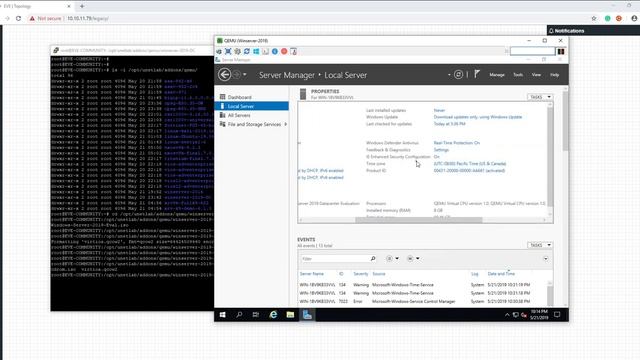
Task: Click into the Events Filter input field
Action: coord(334,259)
